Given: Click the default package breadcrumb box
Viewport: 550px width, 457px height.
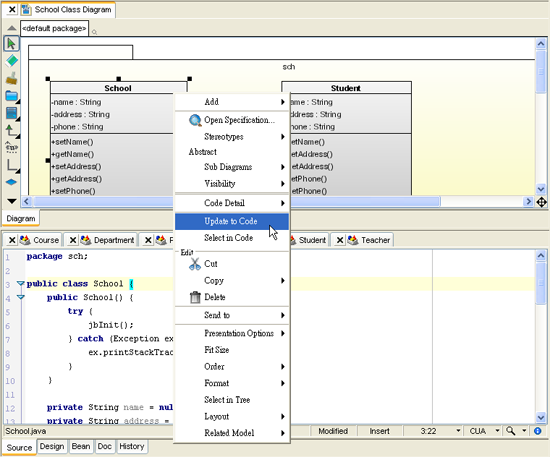Looking at the screenshot, I should click(54, 28).
